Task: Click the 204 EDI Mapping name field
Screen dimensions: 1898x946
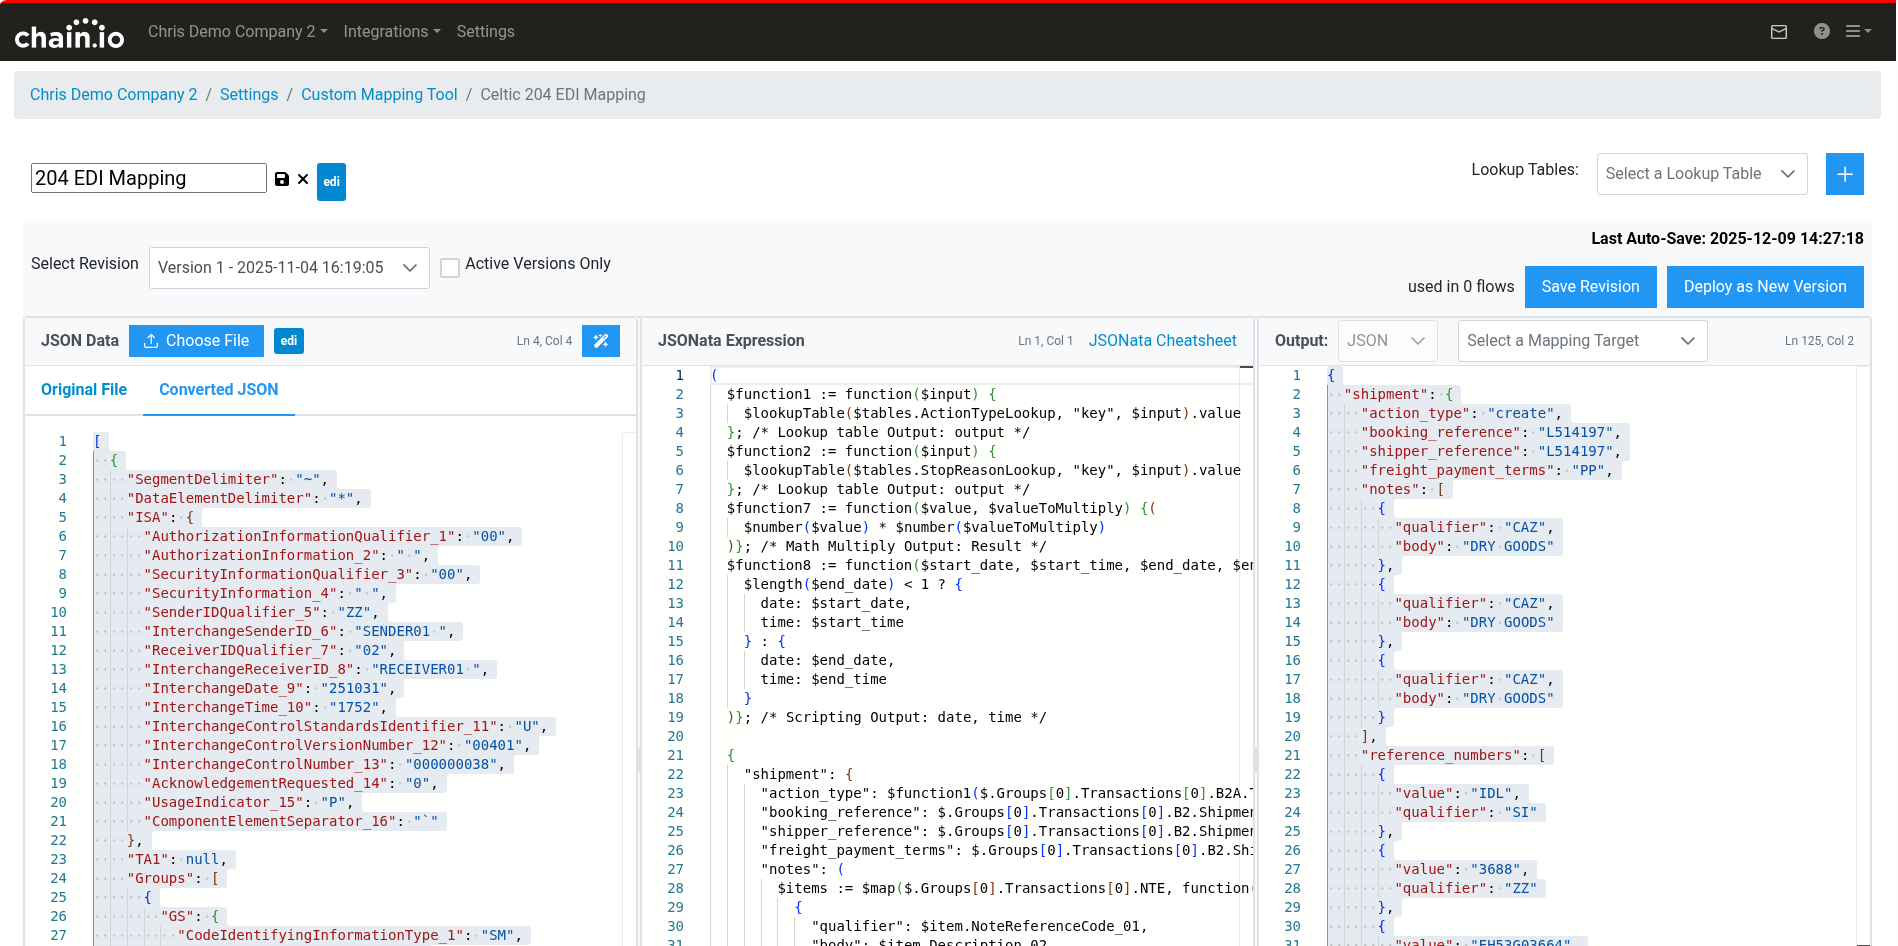Action: [x=148, y=178]
